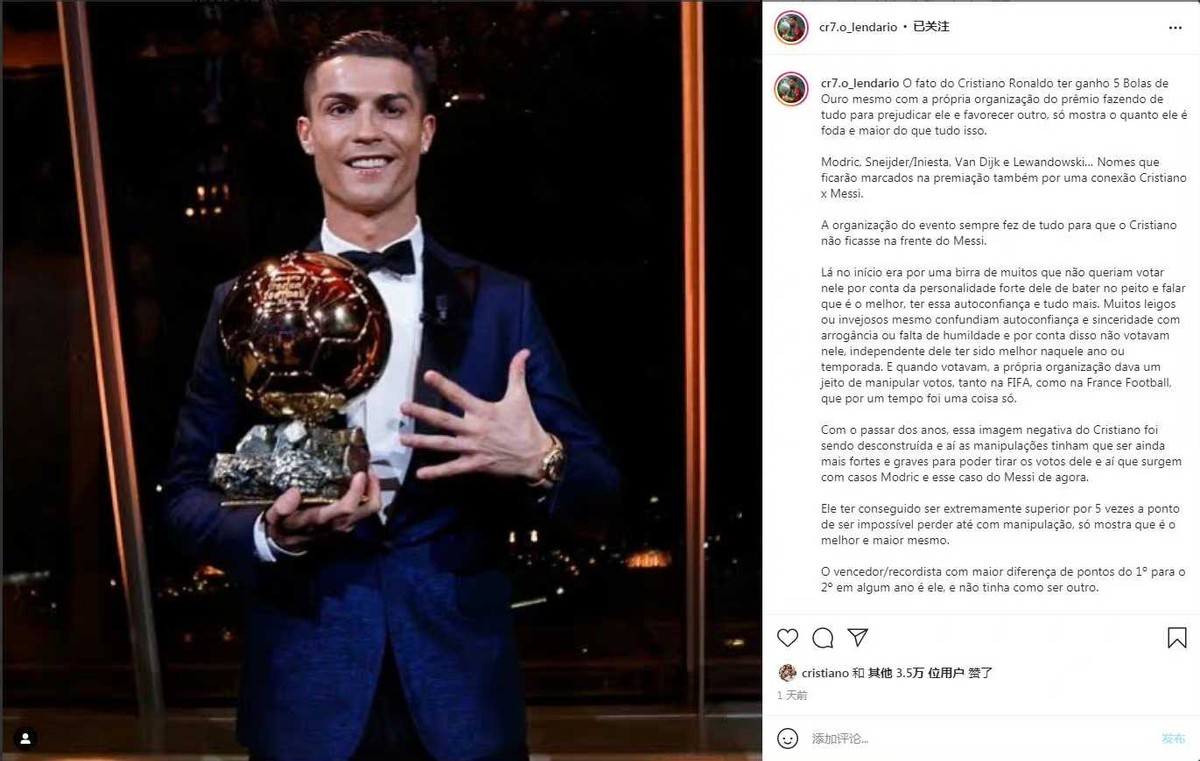Open comments with the speech bubble icon
1200x761 pixels.
click(823, 638)
